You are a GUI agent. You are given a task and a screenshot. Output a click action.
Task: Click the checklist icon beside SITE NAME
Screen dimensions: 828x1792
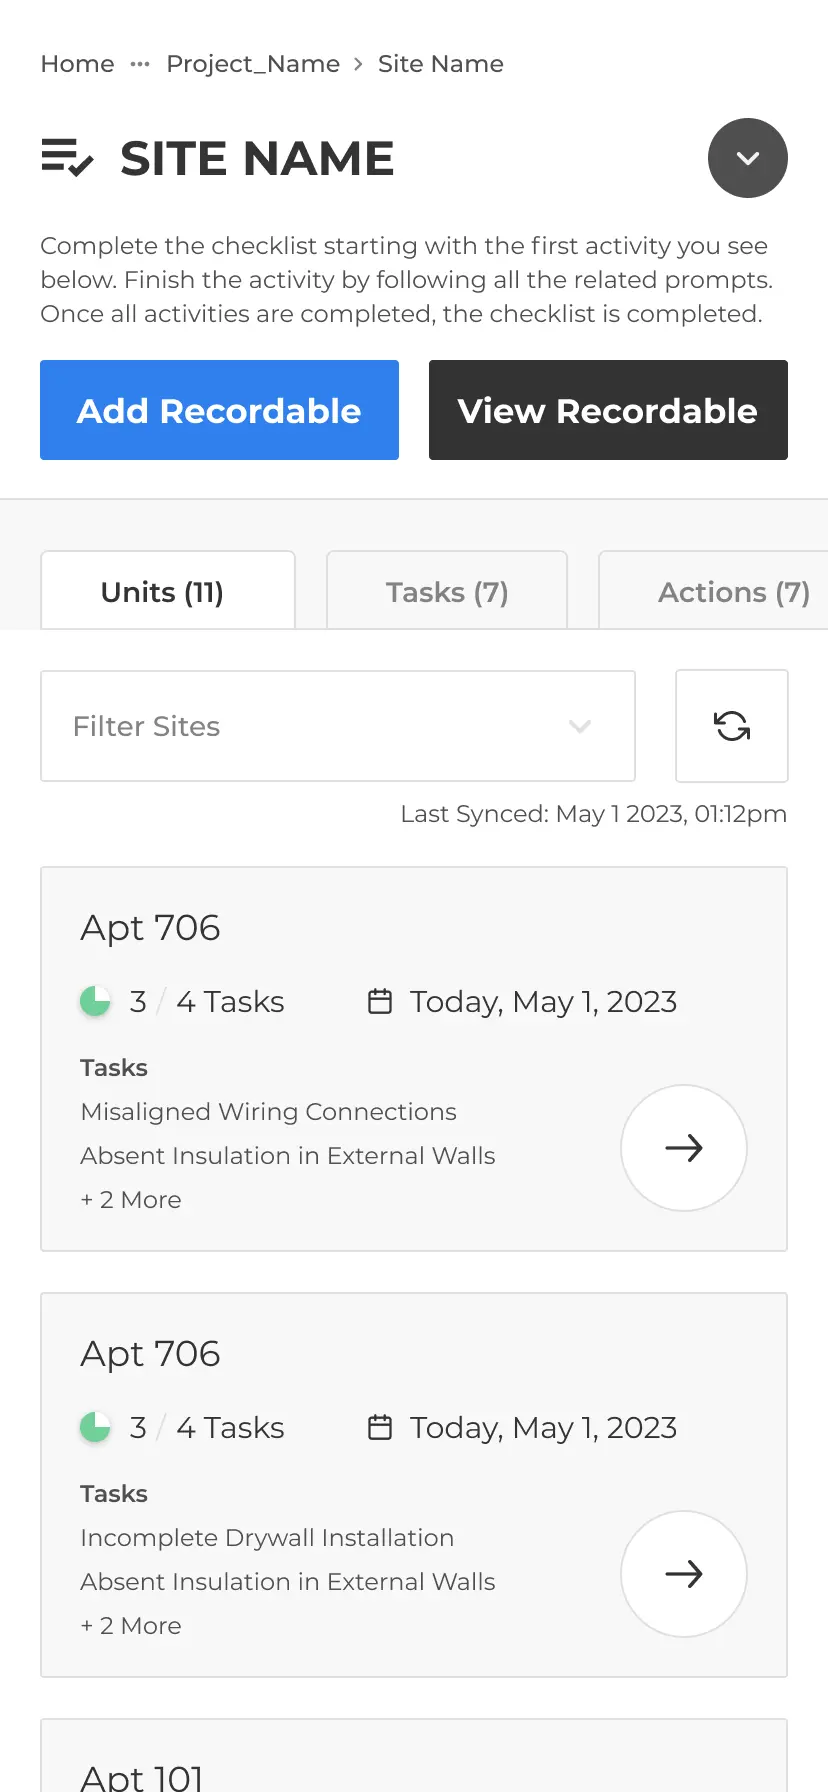[x=67, y=158]
